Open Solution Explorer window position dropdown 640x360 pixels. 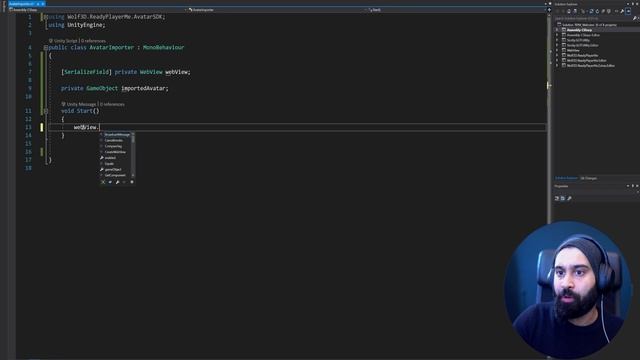coord(628,4)
